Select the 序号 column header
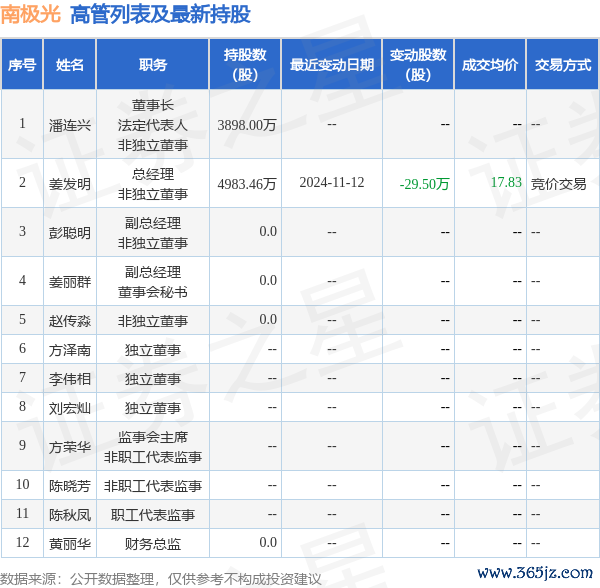The height and width of the screenshot is (588, 600). [22, 65]
